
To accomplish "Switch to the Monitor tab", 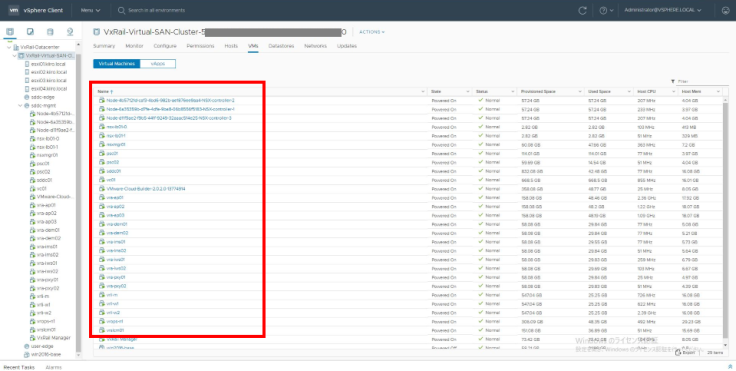I will pos(134,46).
